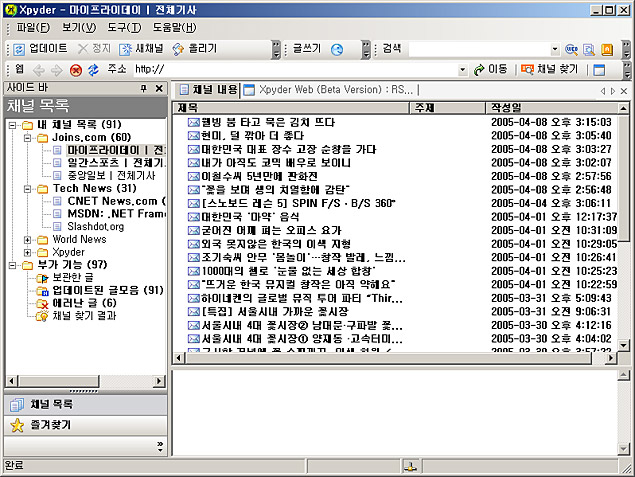Collapse the Joins.com channel folder
Viewport: 635px width, 477px height.
pyautogui.click(x=27, y=137)
